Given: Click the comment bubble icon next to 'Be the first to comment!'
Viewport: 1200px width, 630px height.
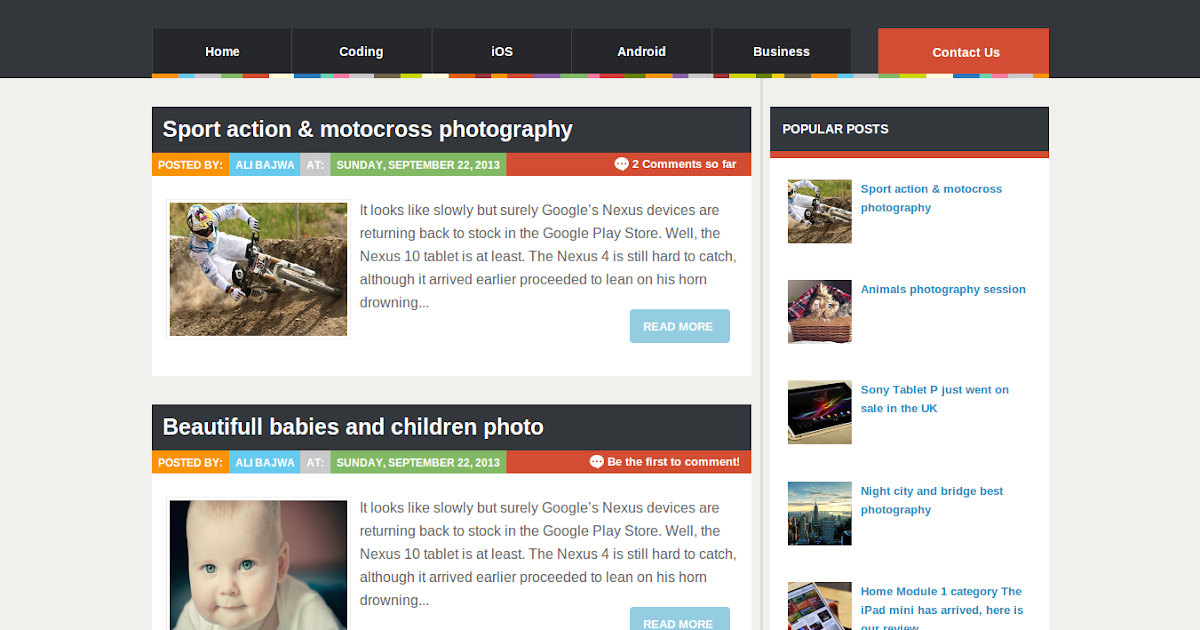Looking at the screenshot, I should click(x=596, y=461).
